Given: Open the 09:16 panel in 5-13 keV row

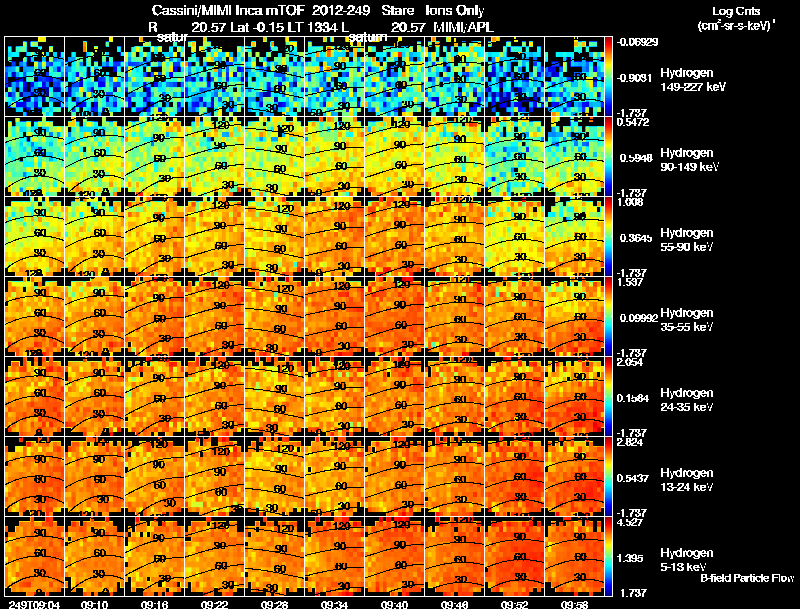Looking at the screenshot, I should 155,557.
